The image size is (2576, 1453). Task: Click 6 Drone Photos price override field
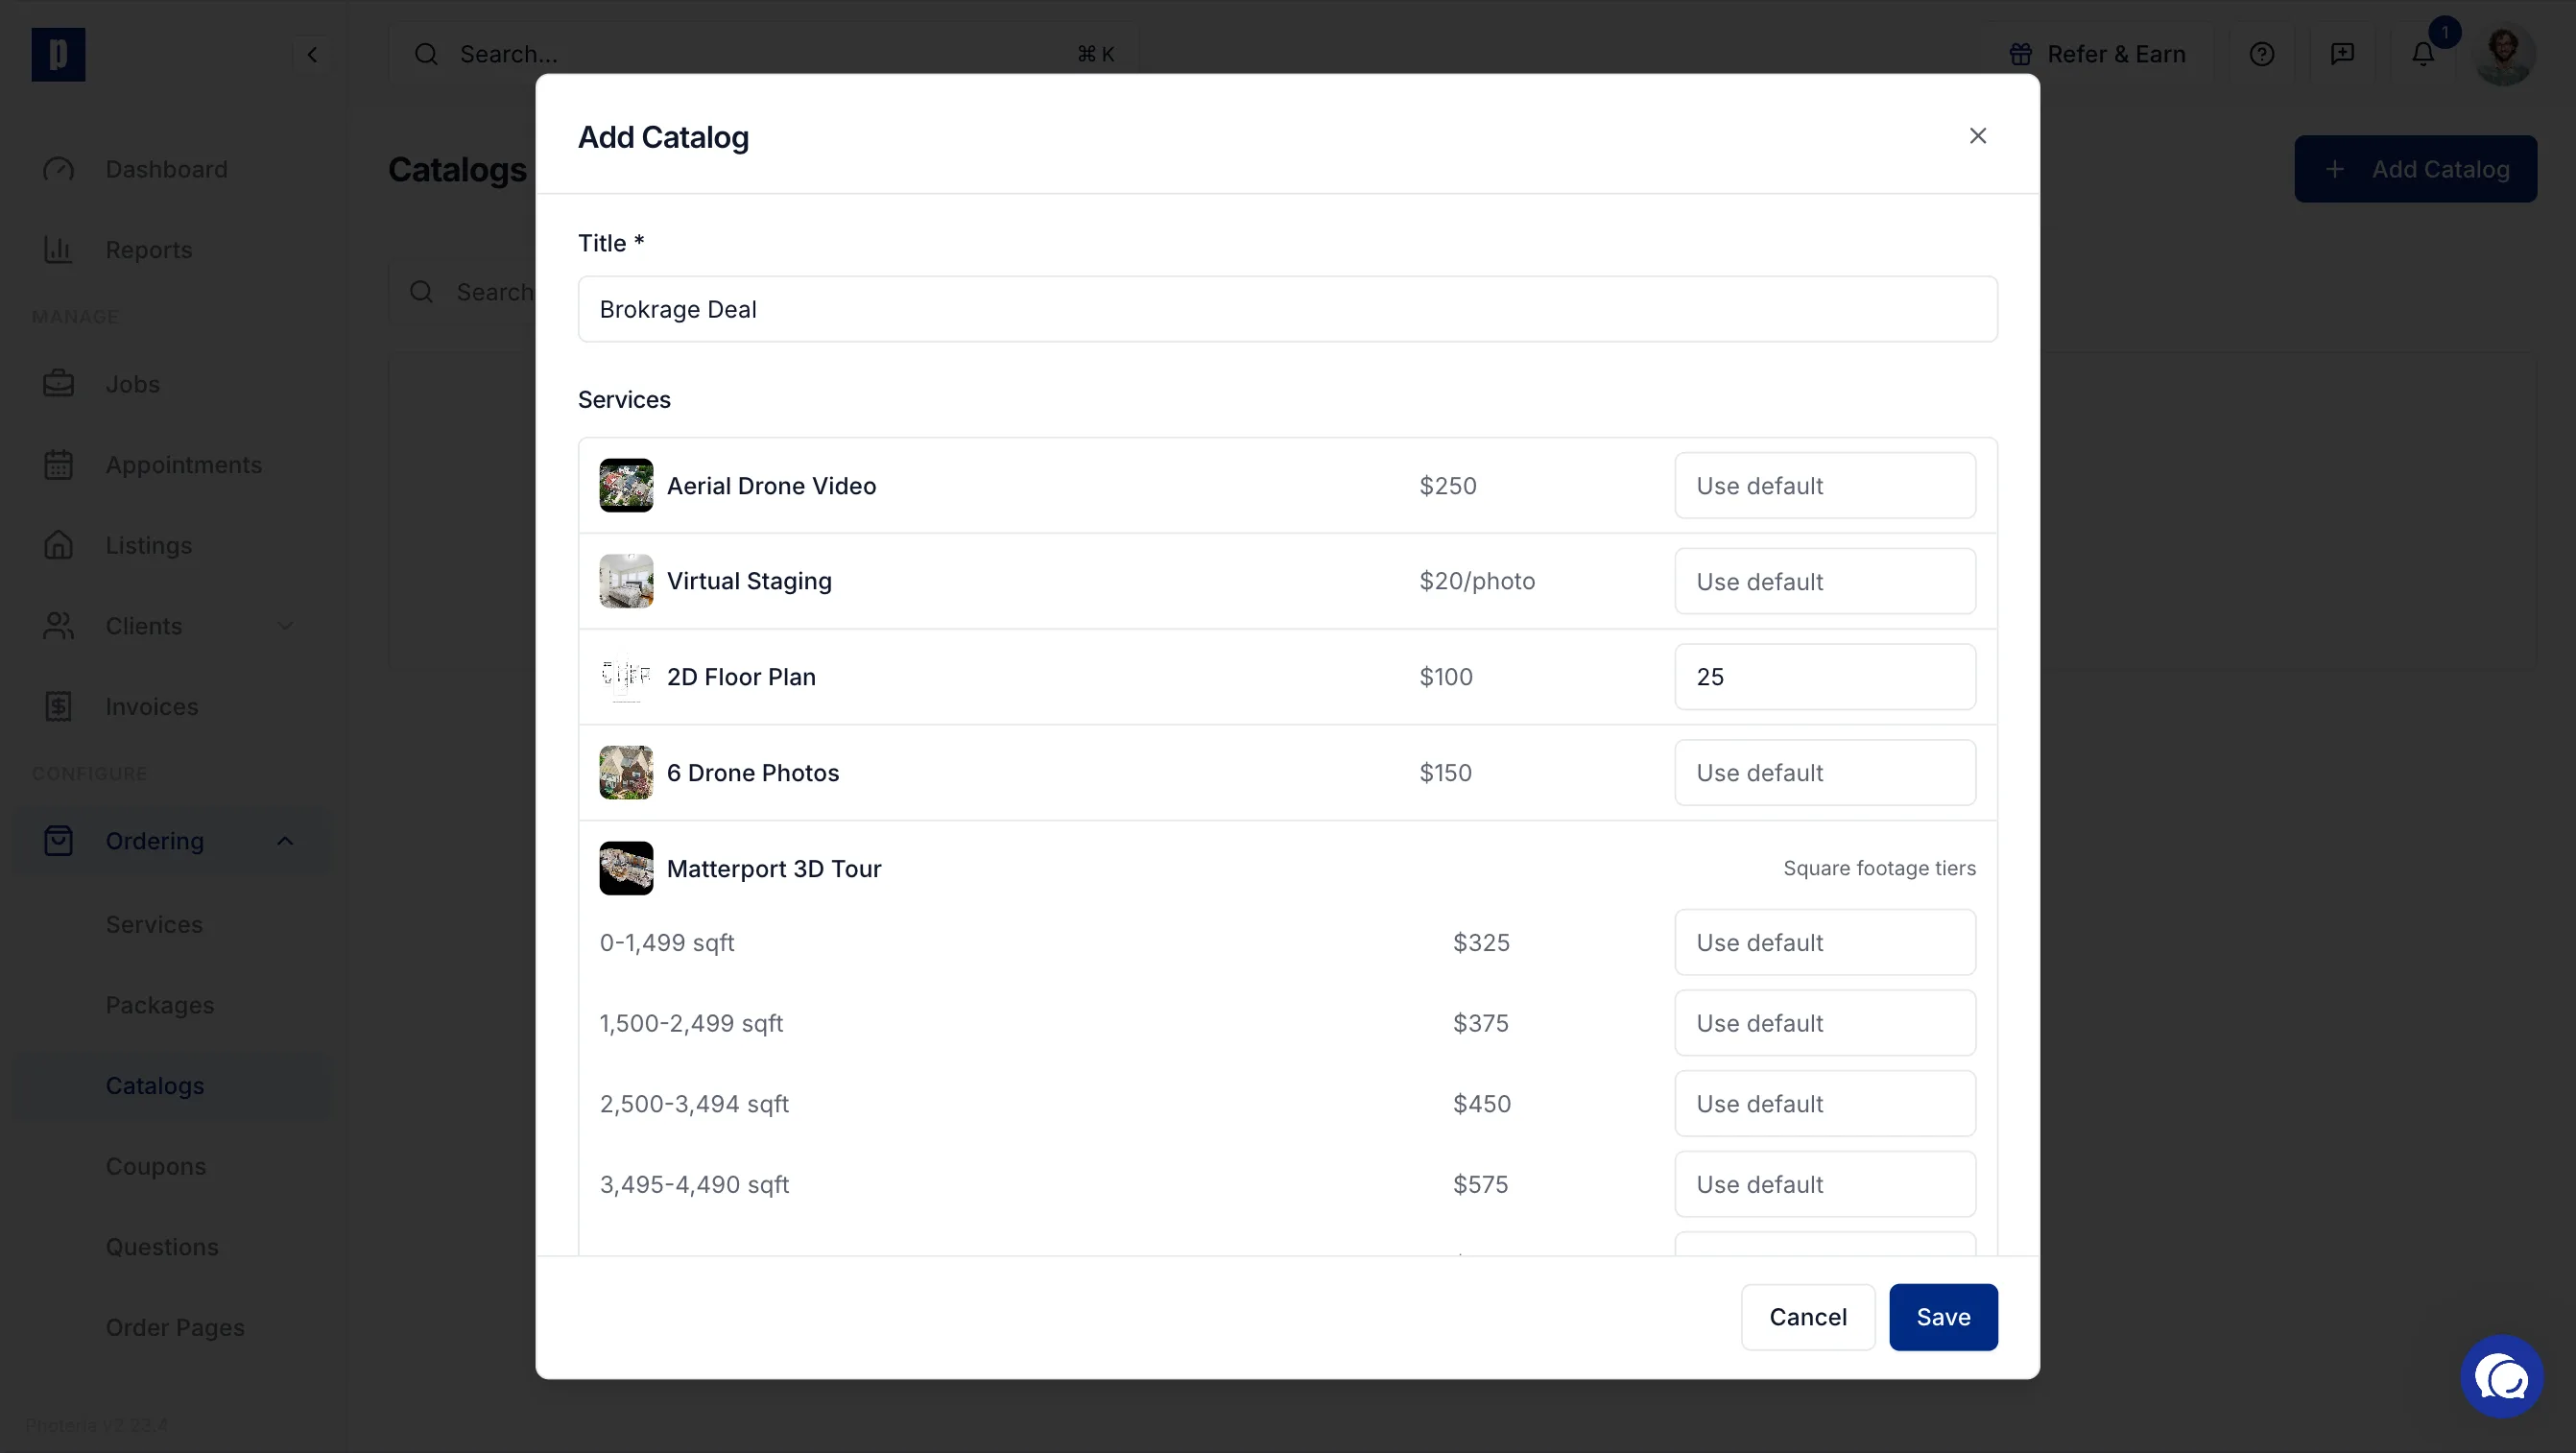tap(1824, 773)
